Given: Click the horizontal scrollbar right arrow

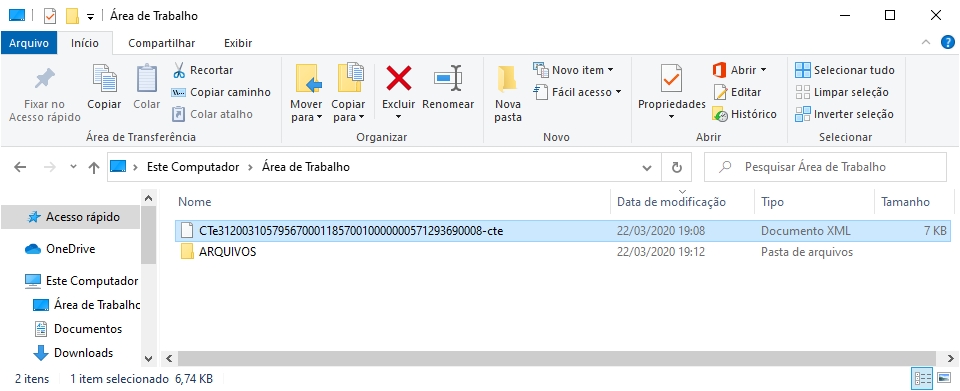Looking at the screenshot, I should point(951,359).
